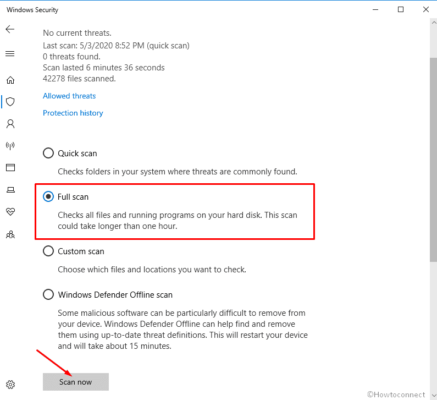The width and height of the screenshot is (437, 400).
Task: Open the Allowed threats link
Action: tap(69, 96)
